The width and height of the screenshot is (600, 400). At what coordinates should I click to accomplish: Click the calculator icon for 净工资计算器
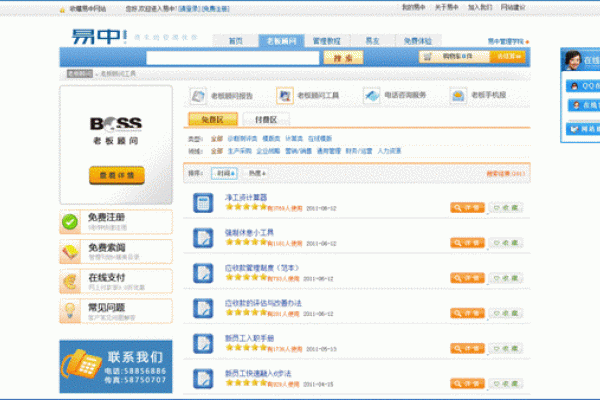pyautogui.click(x=203, y=203)
